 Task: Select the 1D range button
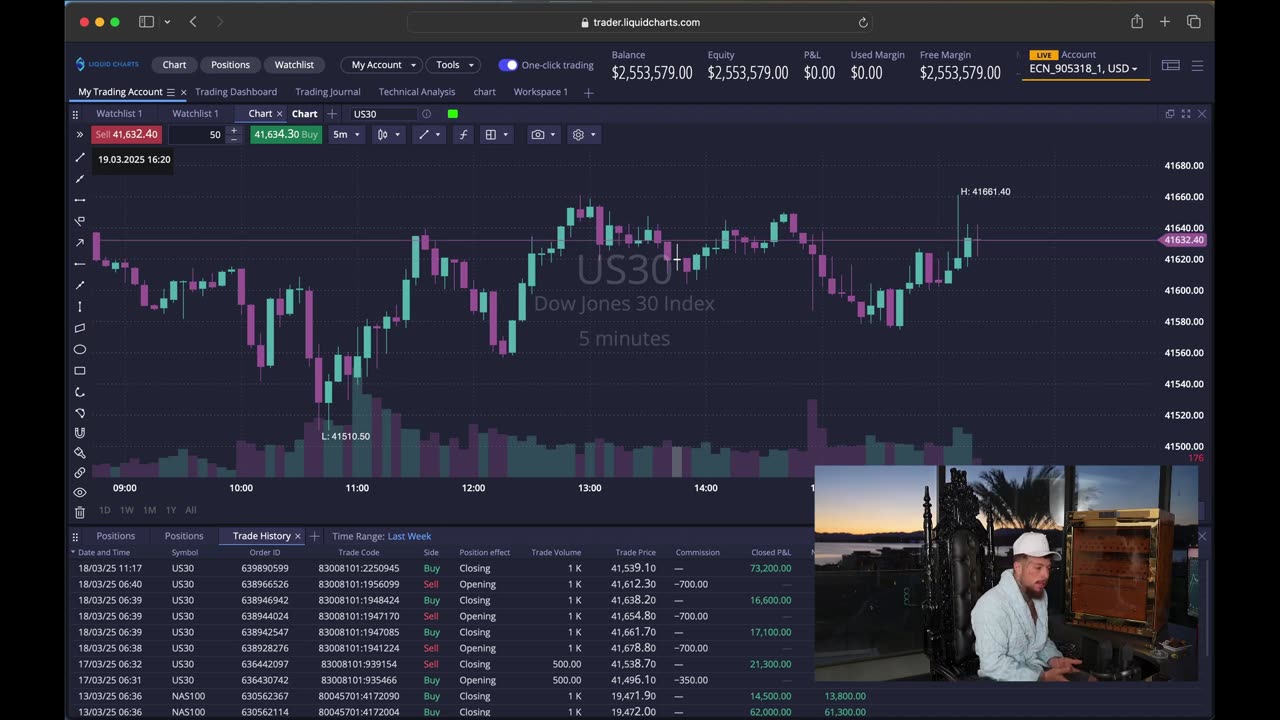pos(105,510)
